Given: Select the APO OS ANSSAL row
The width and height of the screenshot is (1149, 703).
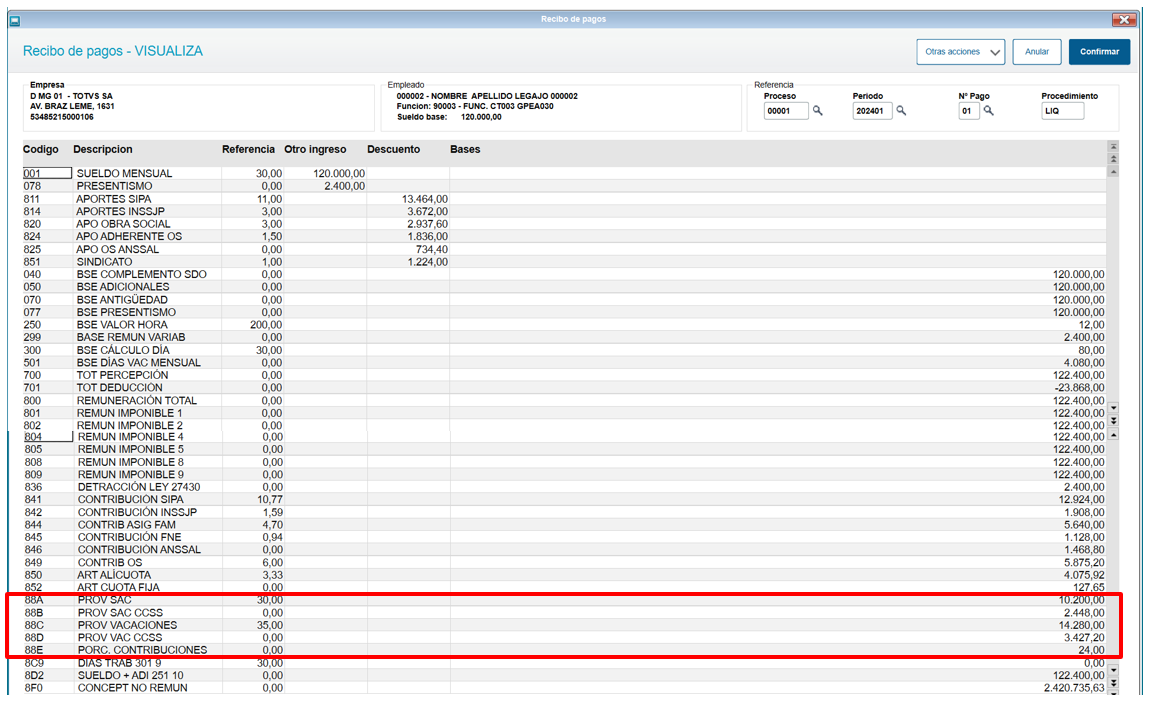Looking at the screenshot, I should click(564, 249).
